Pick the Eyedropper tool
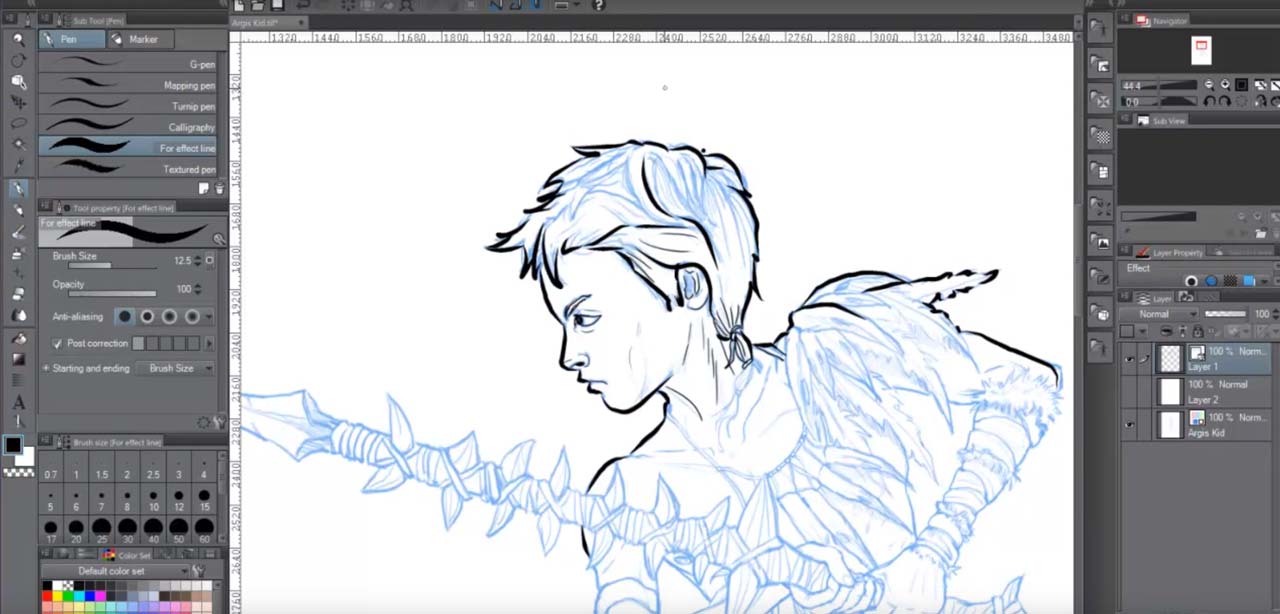The width and height of the screenshot is (1280, 614). coord(18,162)
